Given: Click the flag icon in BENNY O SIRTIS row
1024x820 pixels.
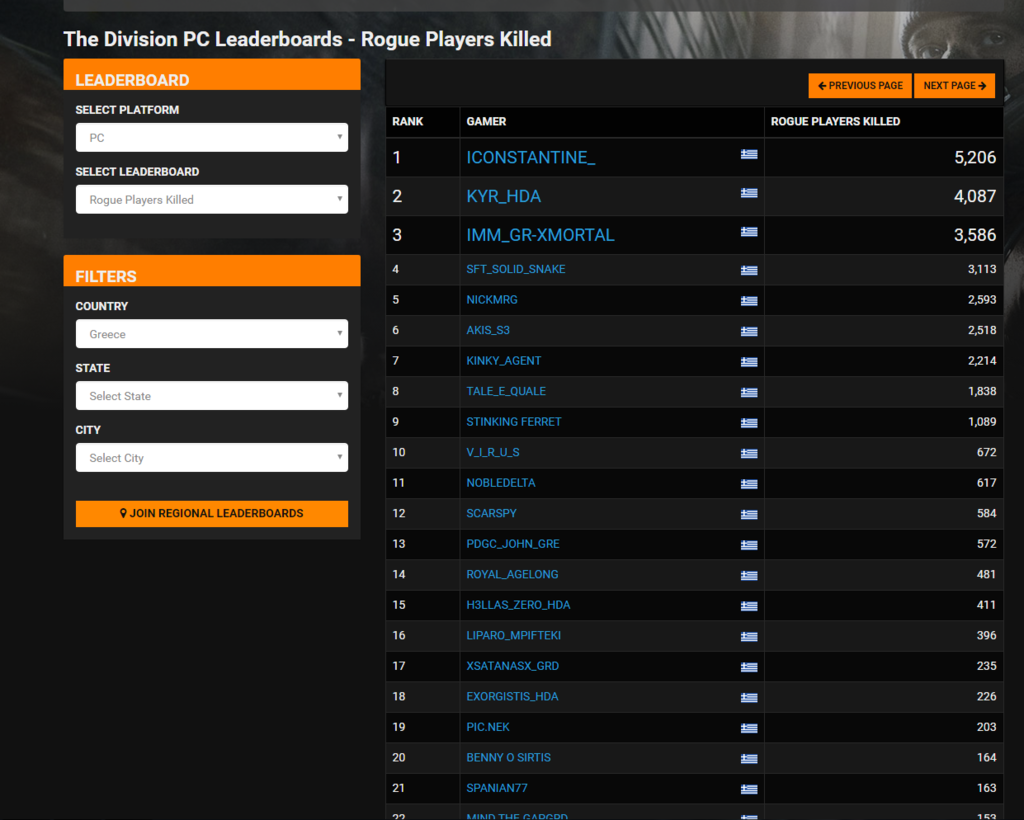Looking at the screenshot, I should [748, 759].
